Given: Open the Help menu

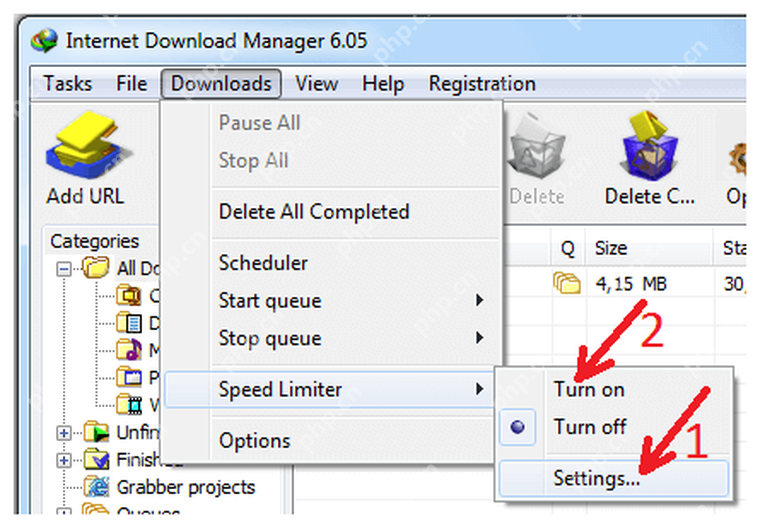Looking at the screenshot, I should (x=383, y=84).
